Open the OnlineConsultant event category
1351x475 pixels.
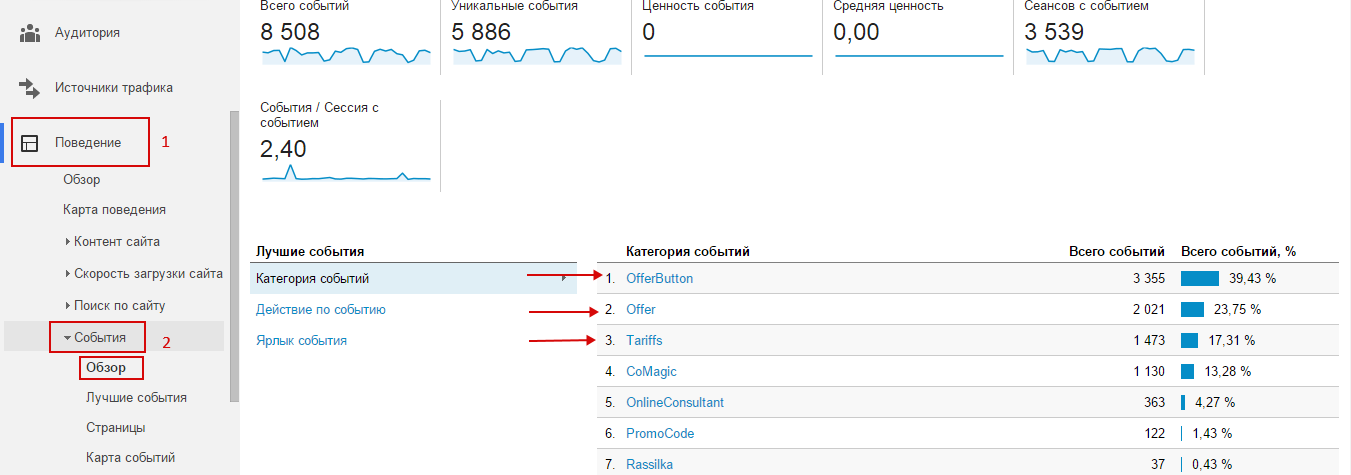(675, 403)
